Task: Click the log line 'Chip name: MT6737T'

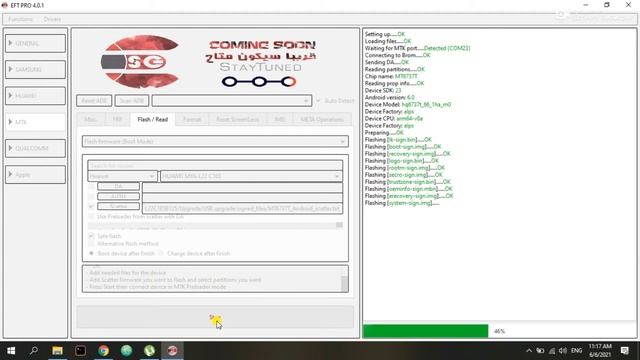Action: (x=391, y=76)
